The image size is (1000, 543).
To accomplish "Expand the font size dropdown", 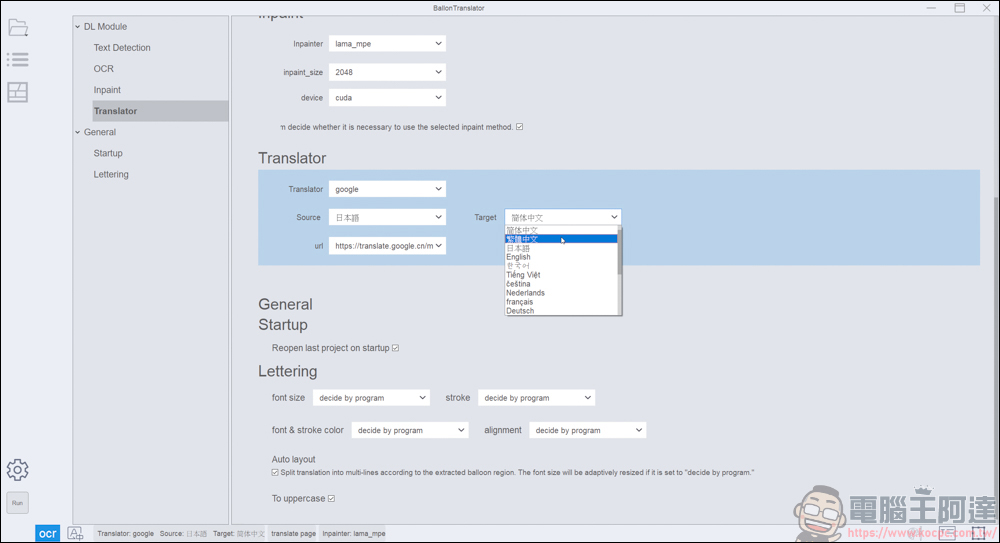I will [371, 398].
